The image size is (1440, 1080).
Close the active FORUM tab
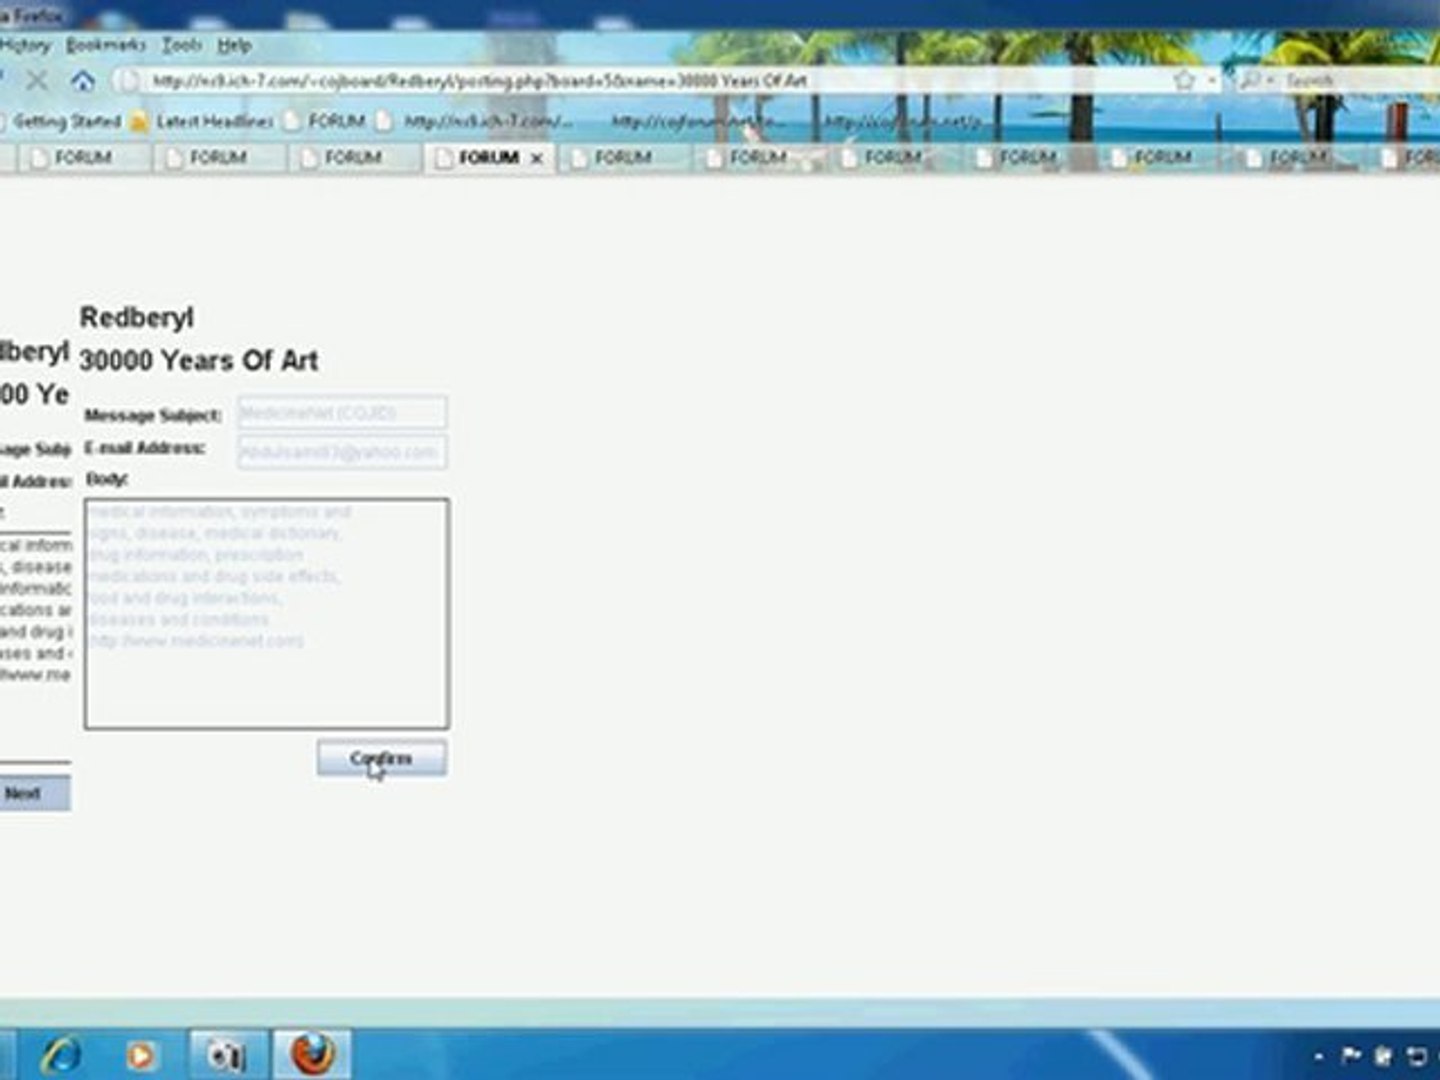point(536,158)
